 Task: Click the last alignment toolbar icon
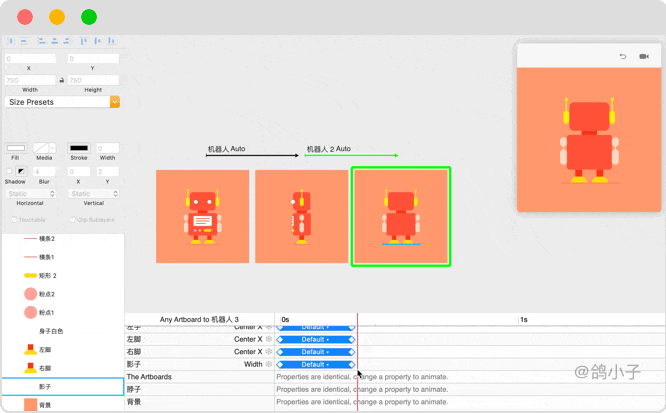tap(111, 41)
